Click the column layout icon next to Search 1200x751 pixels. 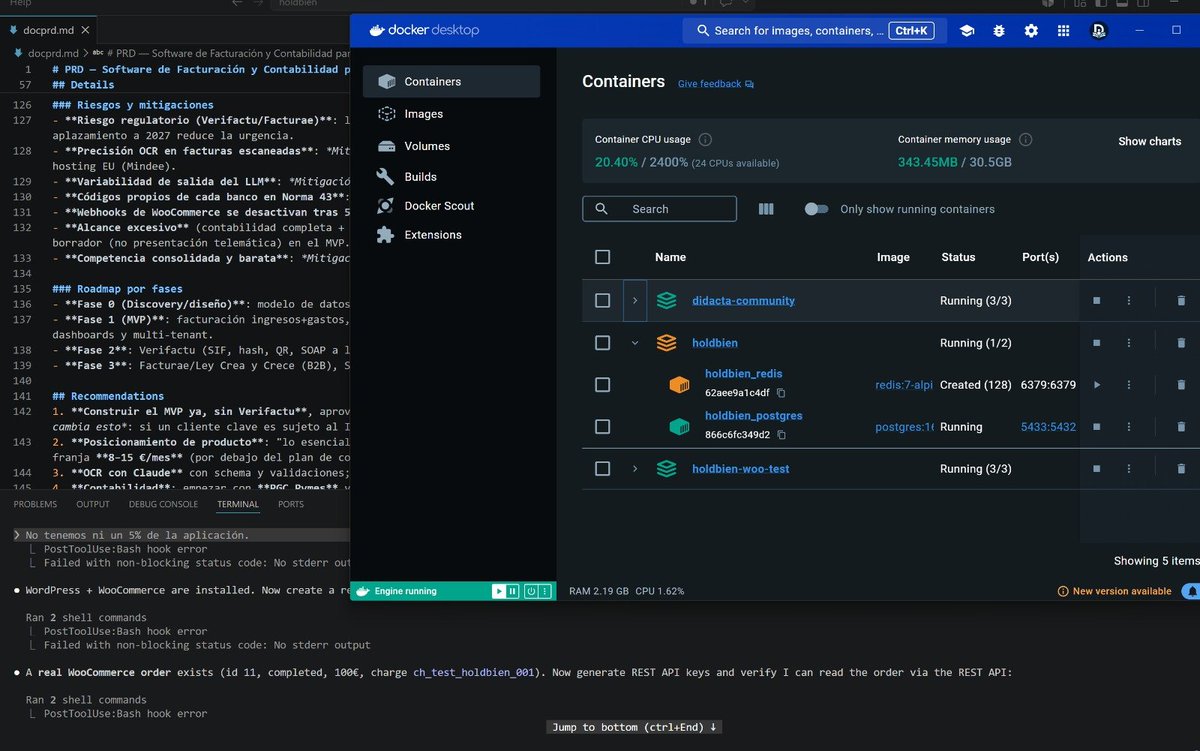pos(766,209)
